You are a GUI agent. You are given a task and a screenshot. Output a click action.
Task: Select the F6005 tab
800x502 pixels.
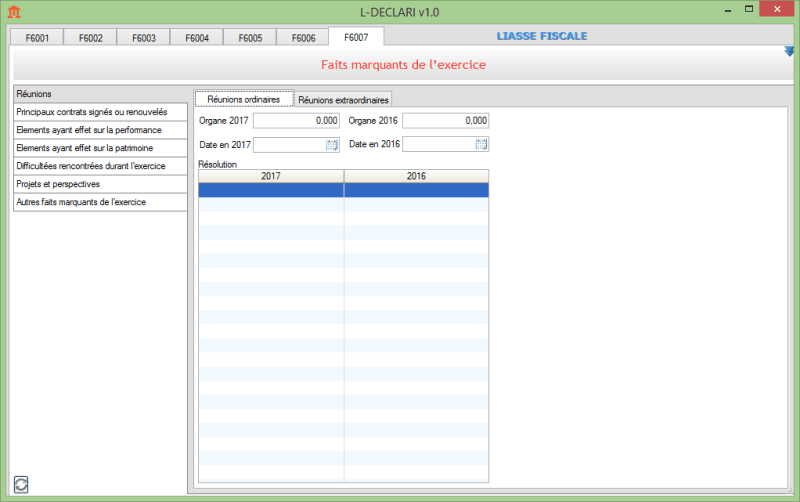click(x=250, y=38)
